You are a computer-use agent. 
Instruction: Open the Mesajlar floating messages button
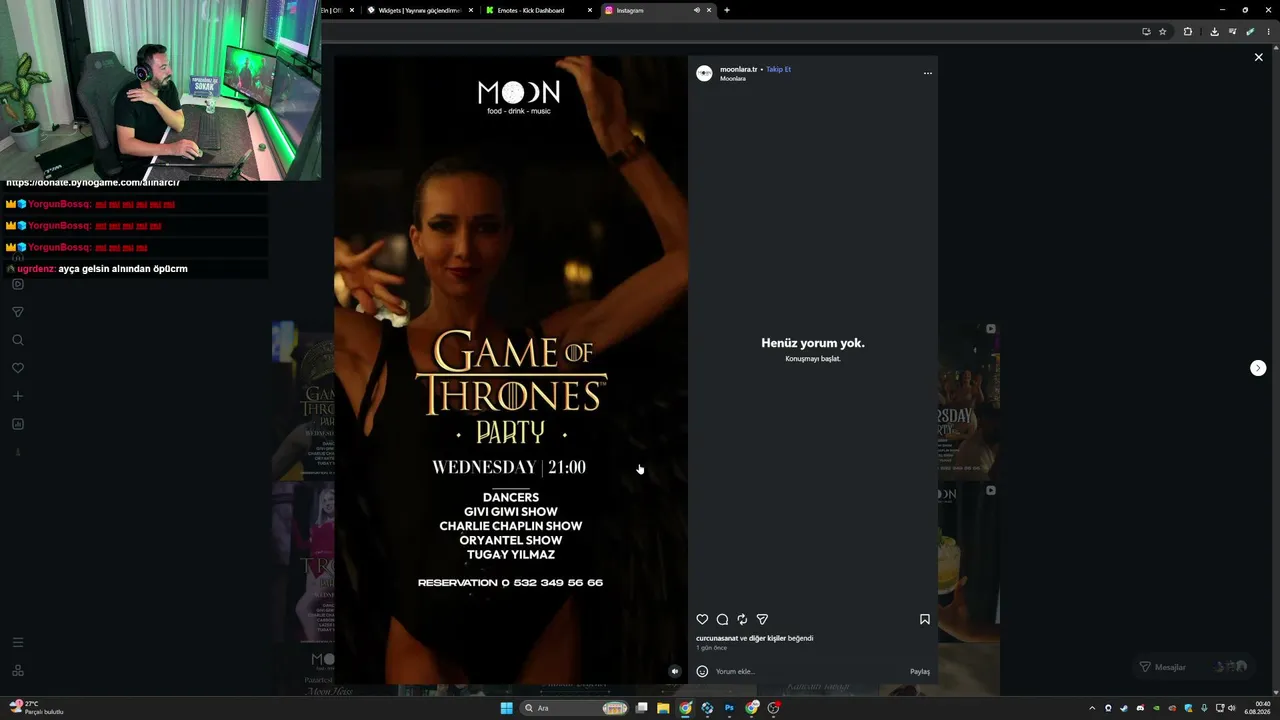click(1194, 667)
